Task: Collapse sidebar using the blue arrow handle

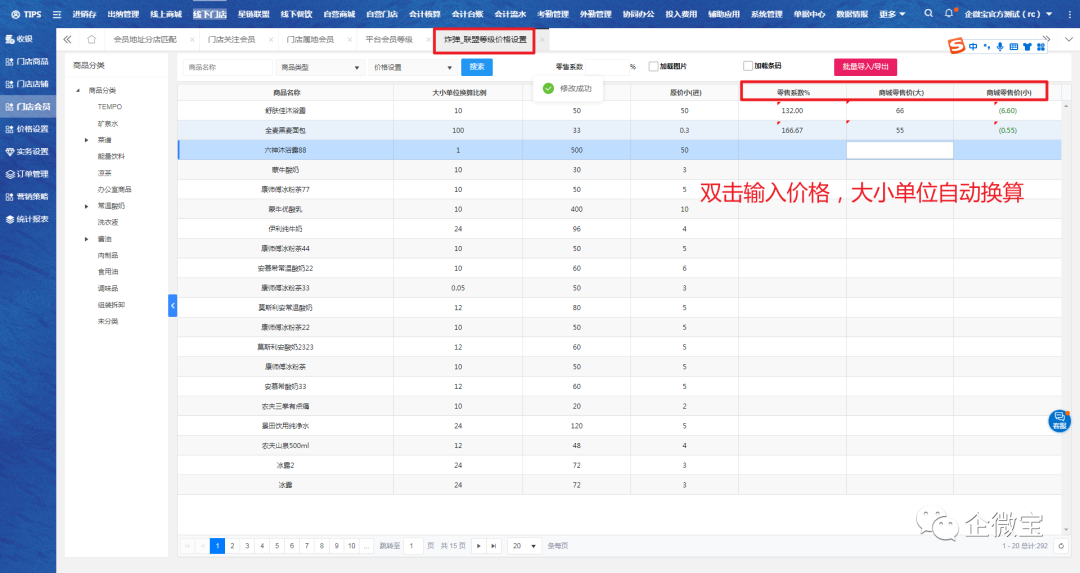Action: point(172,305)
